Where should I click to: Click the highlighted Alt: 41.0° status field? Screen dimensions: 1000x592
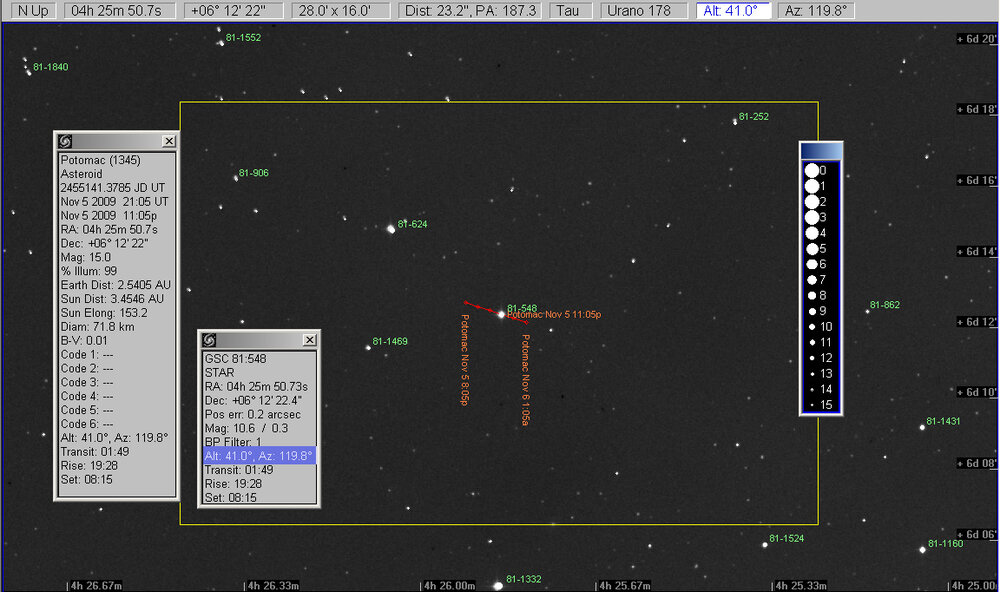pos(733,10)
